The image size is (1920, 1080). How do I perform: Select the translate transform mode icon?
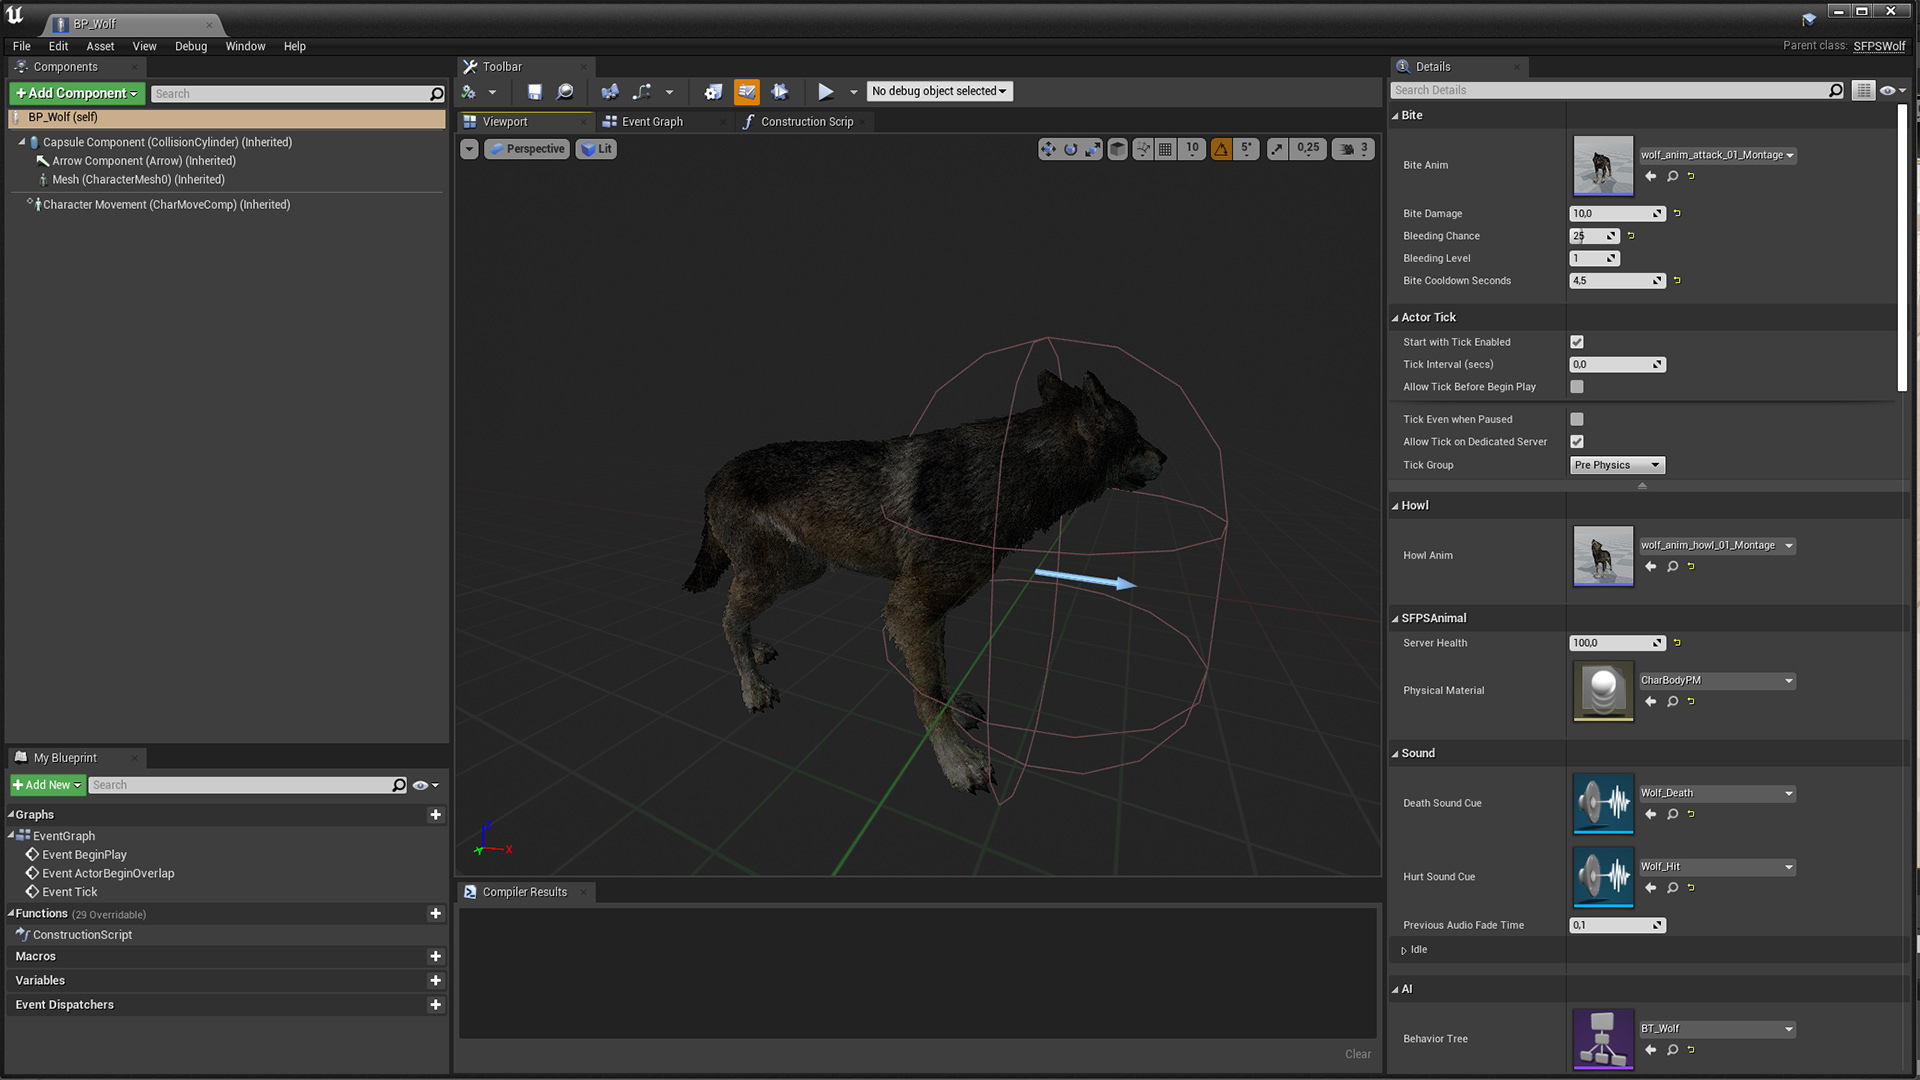[x=1047, y=149]
